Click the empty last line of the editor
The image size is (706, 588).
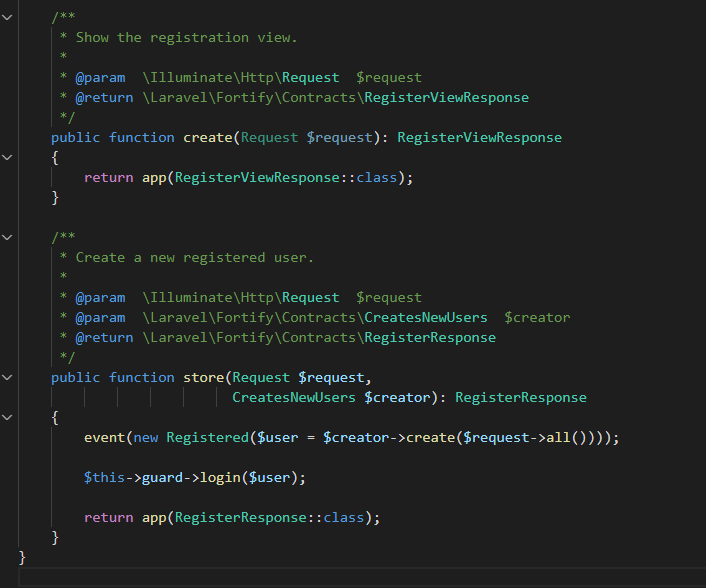[x=362, y=577]
